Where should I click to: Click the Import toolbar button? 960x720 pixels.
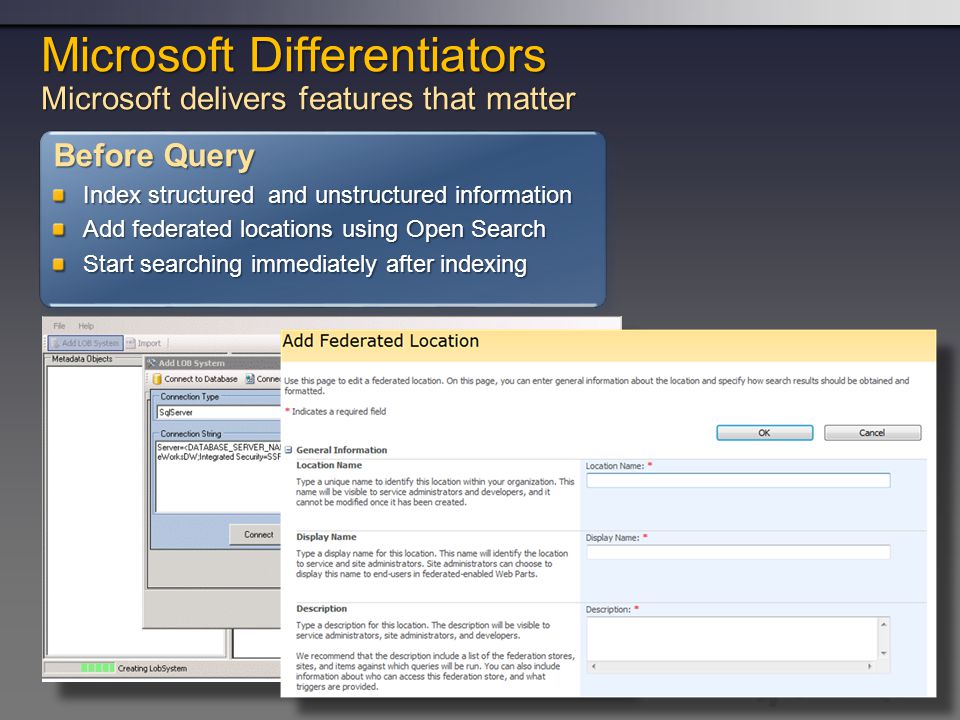144,343
